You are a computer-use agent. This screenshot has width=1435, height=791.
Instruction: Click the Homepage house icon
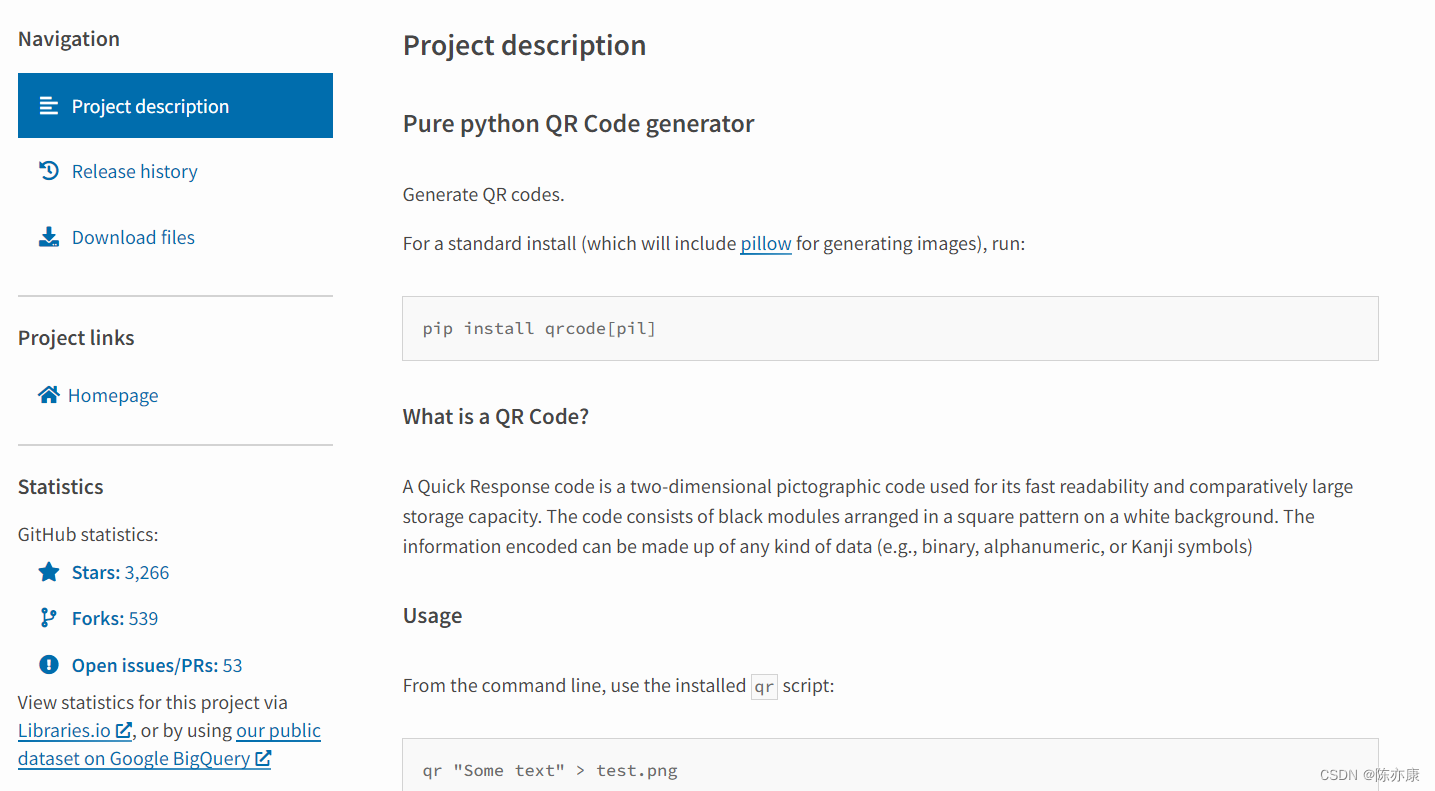[48, 395]
